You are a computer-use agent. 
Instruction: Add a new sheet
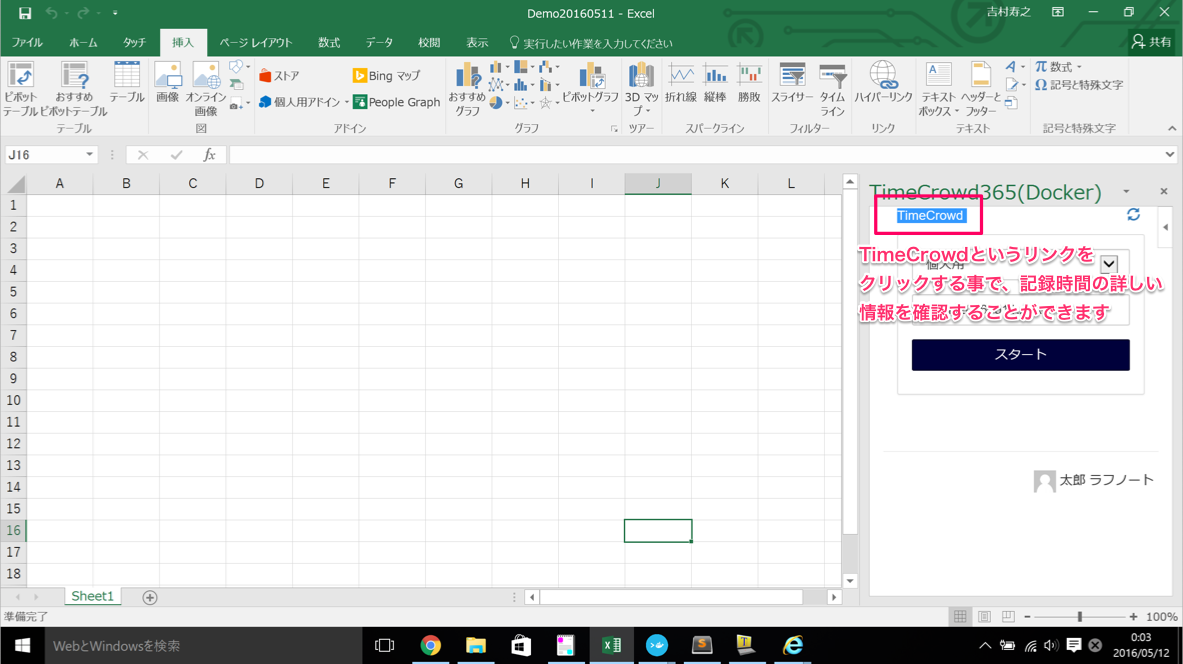click(x=149, y=598)
